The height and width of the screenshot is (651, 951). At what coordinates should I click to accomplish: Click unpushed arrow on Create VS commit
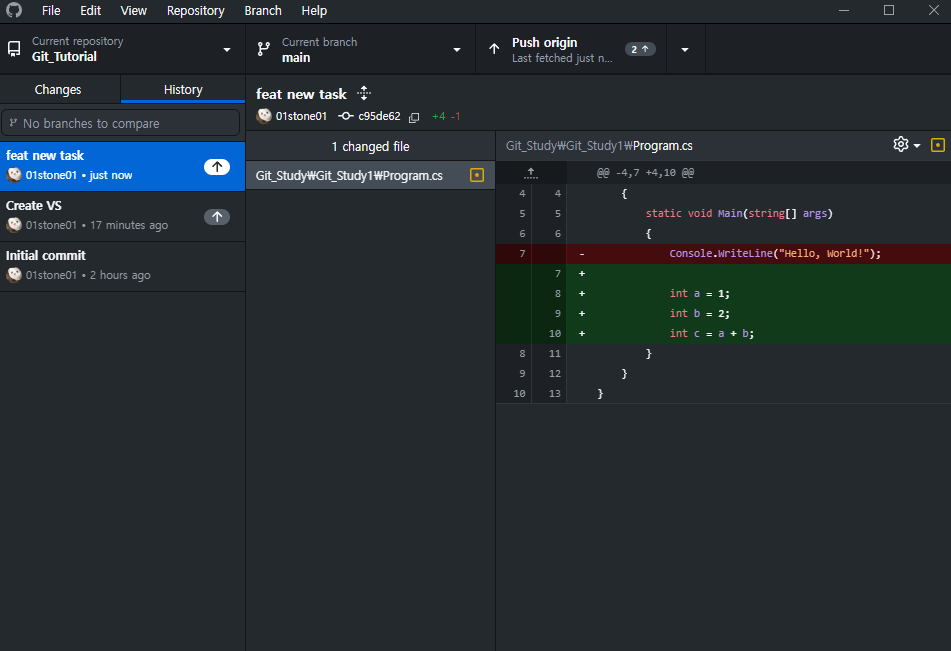[x=217, y=217]
